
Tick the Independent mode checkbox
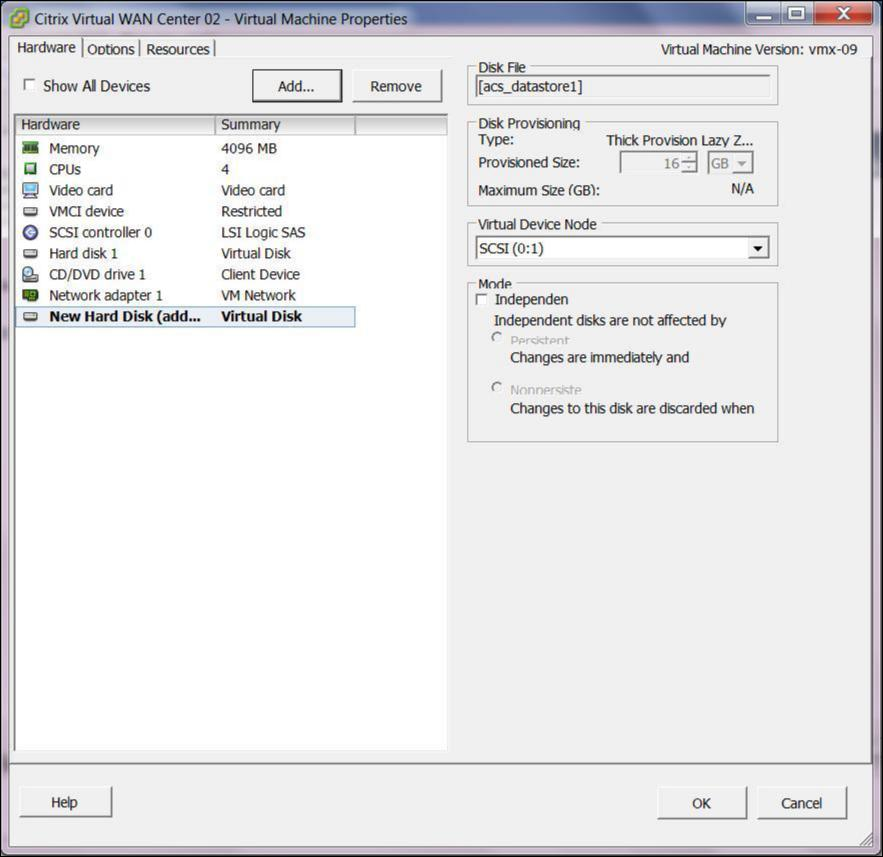[481, 299]
